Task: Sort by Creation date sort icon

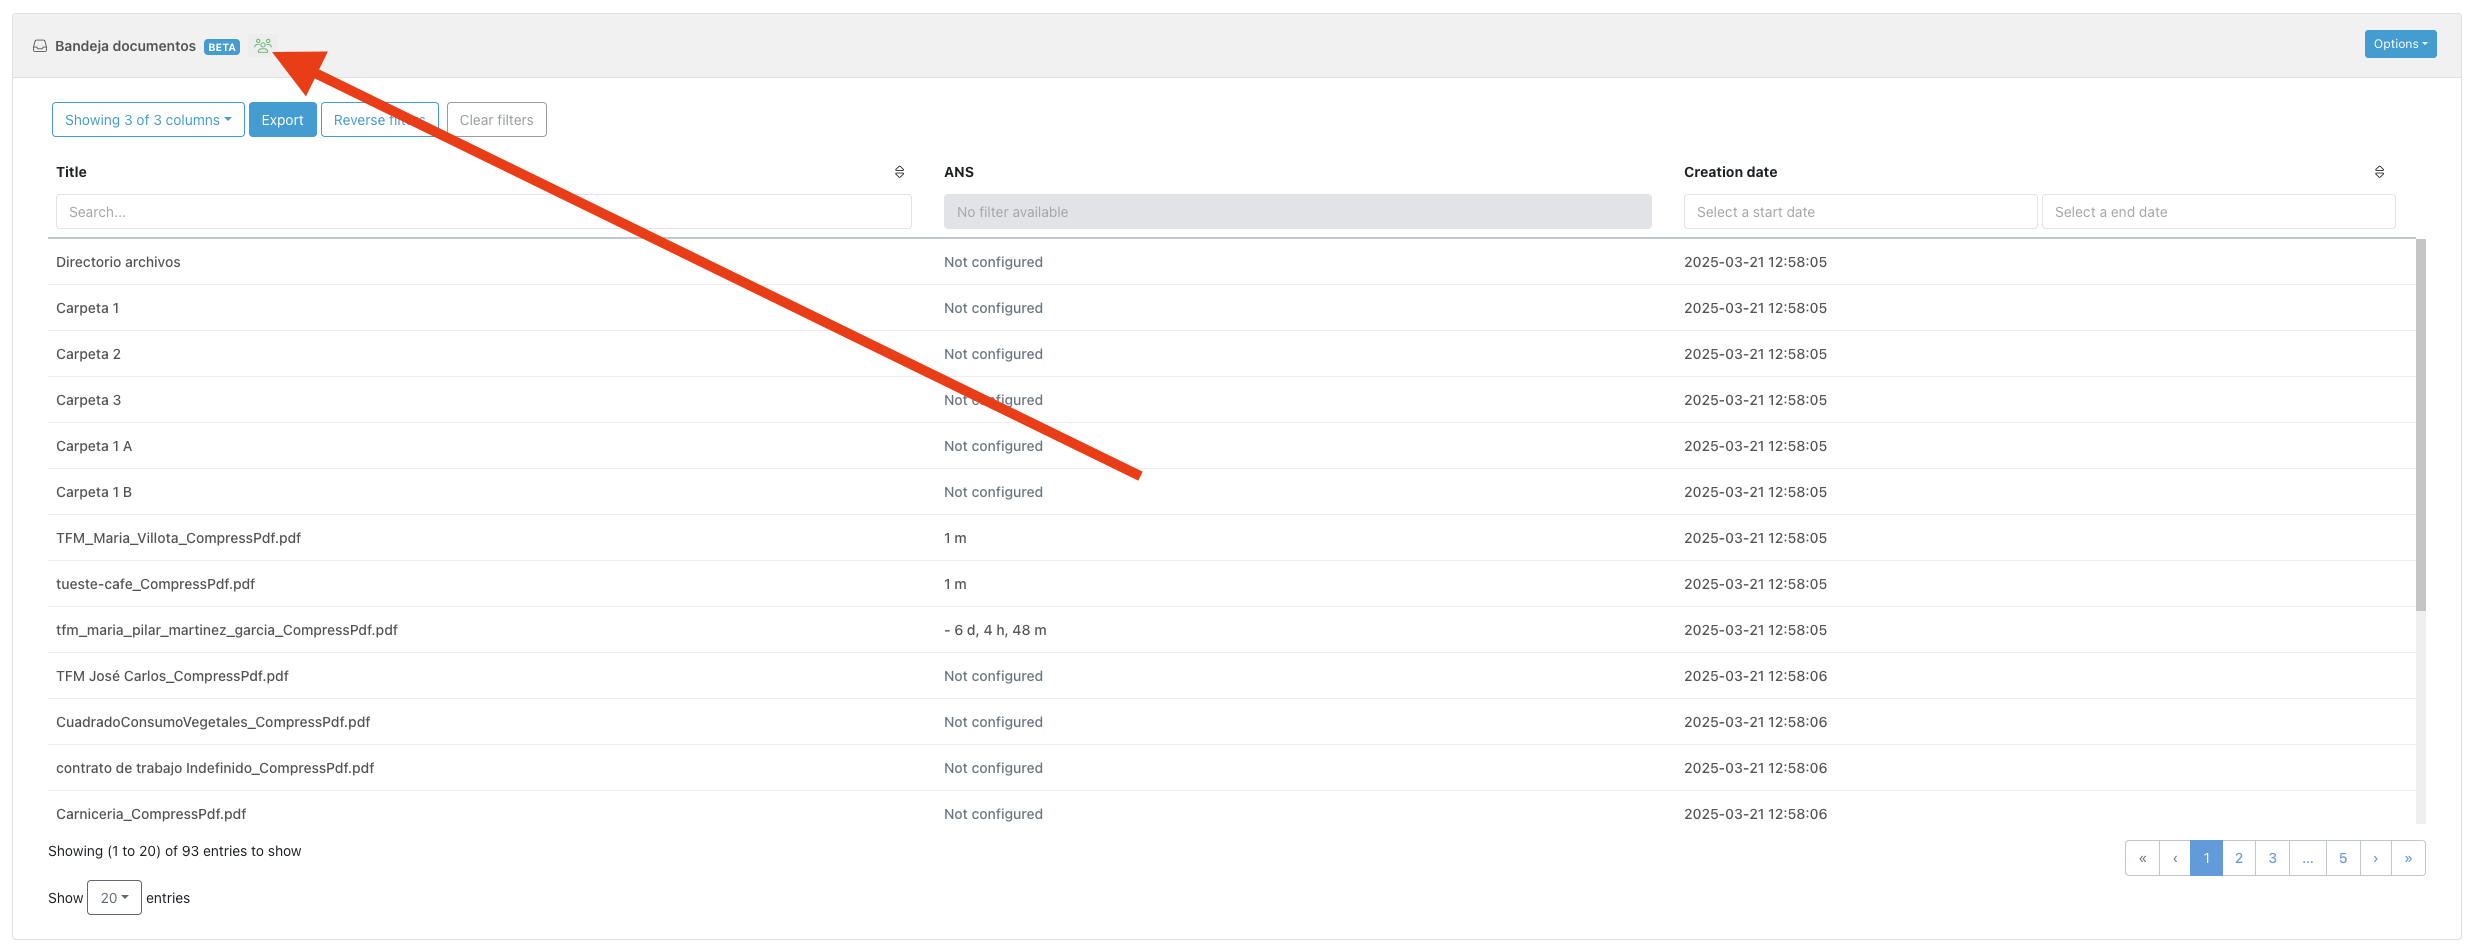Action: pyautogui.click(x=2379, y=172)
